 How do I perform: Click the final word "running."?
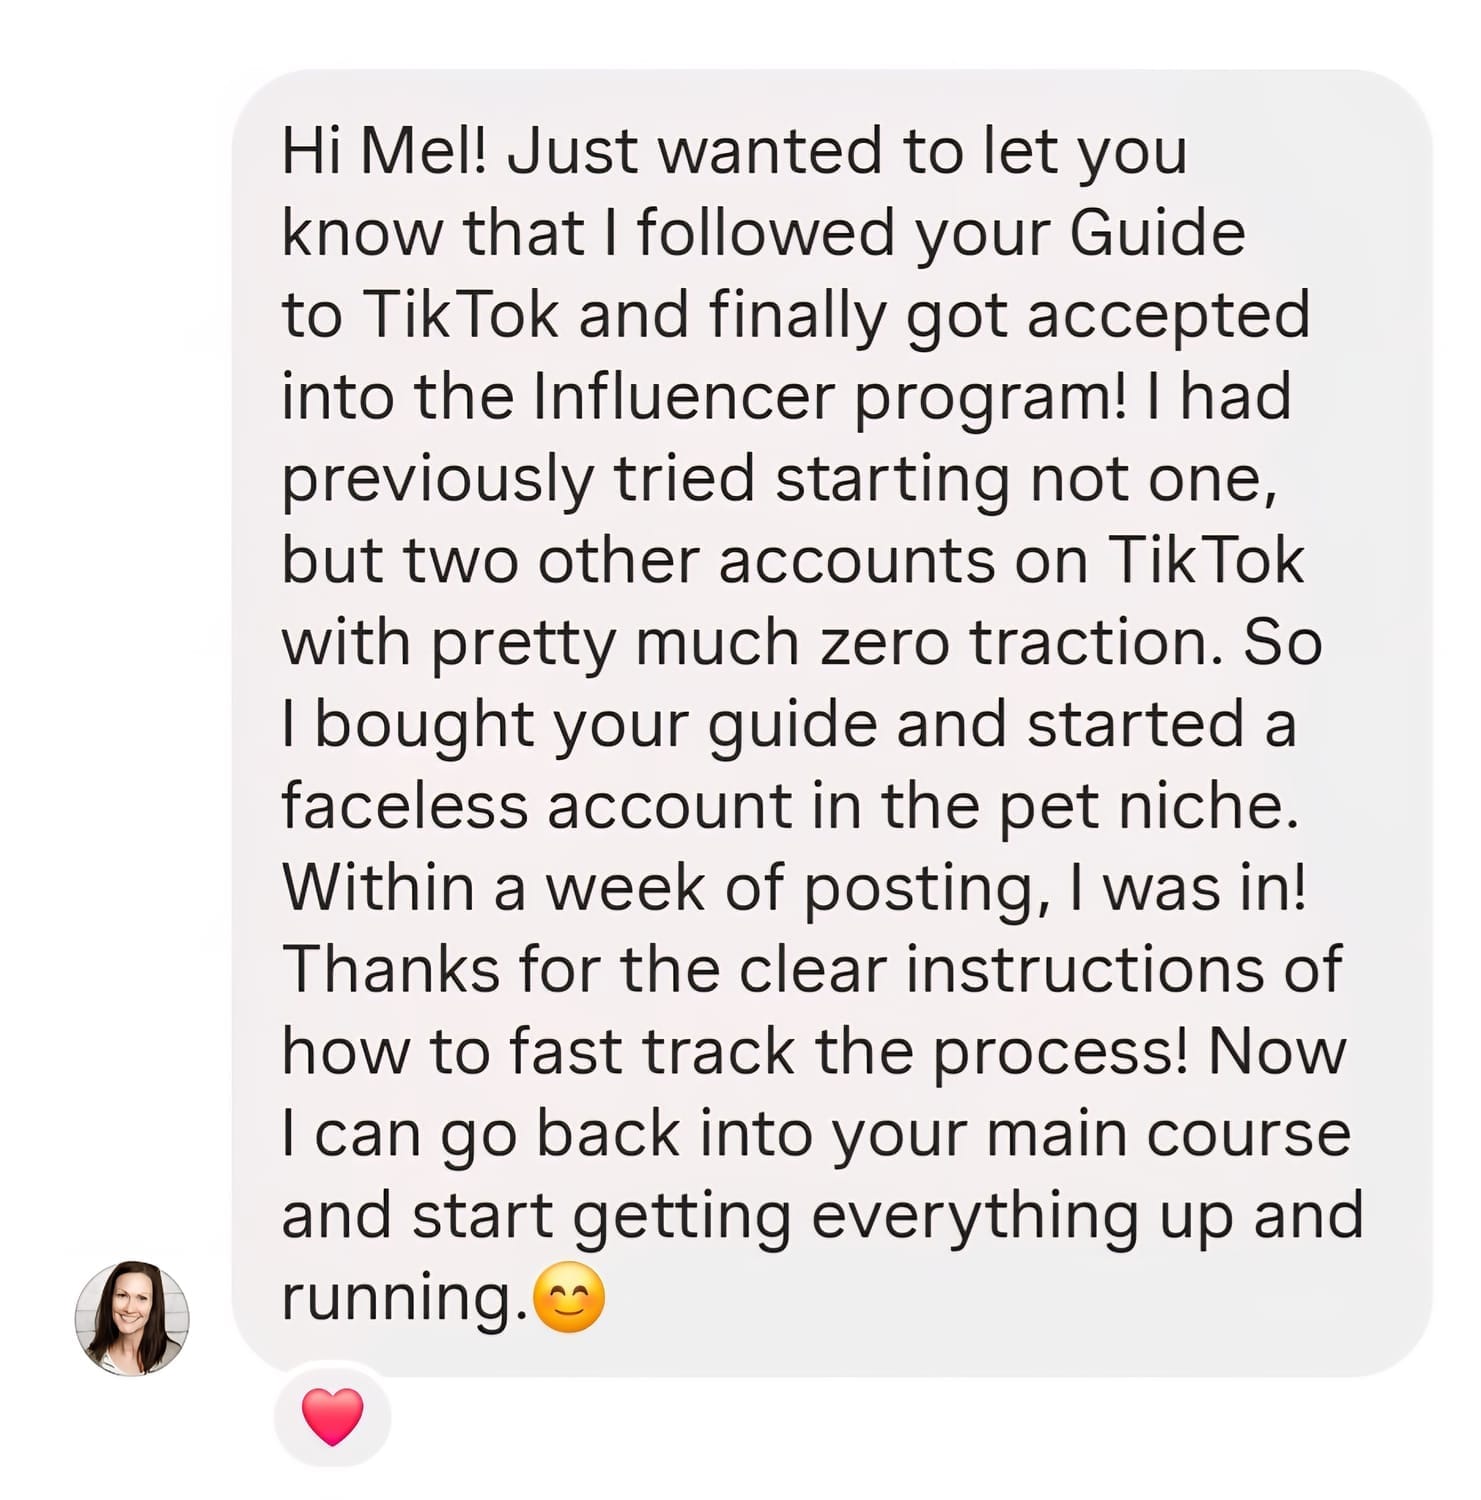(404, 1298)
